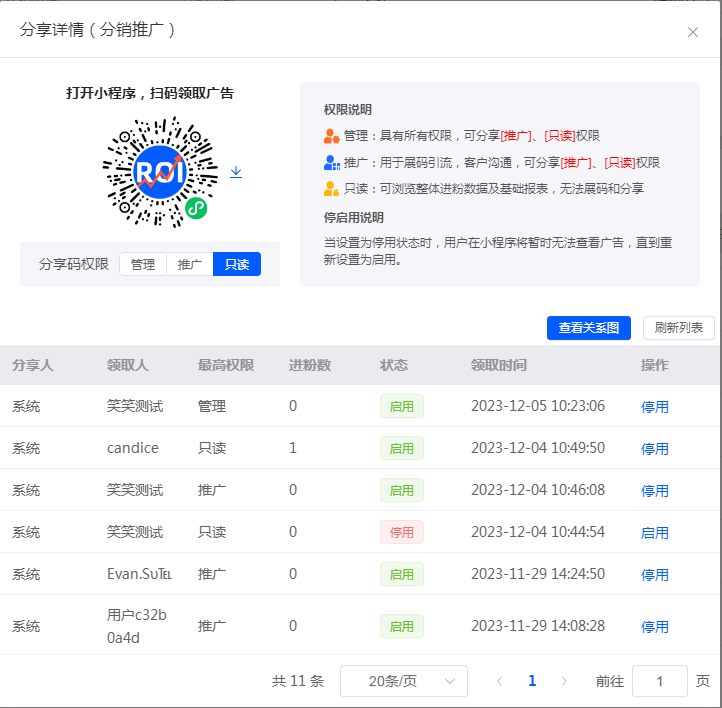Click 领取人 column header
The height and width of the screenshot is (708, 722).
click(x=128, y=365)
